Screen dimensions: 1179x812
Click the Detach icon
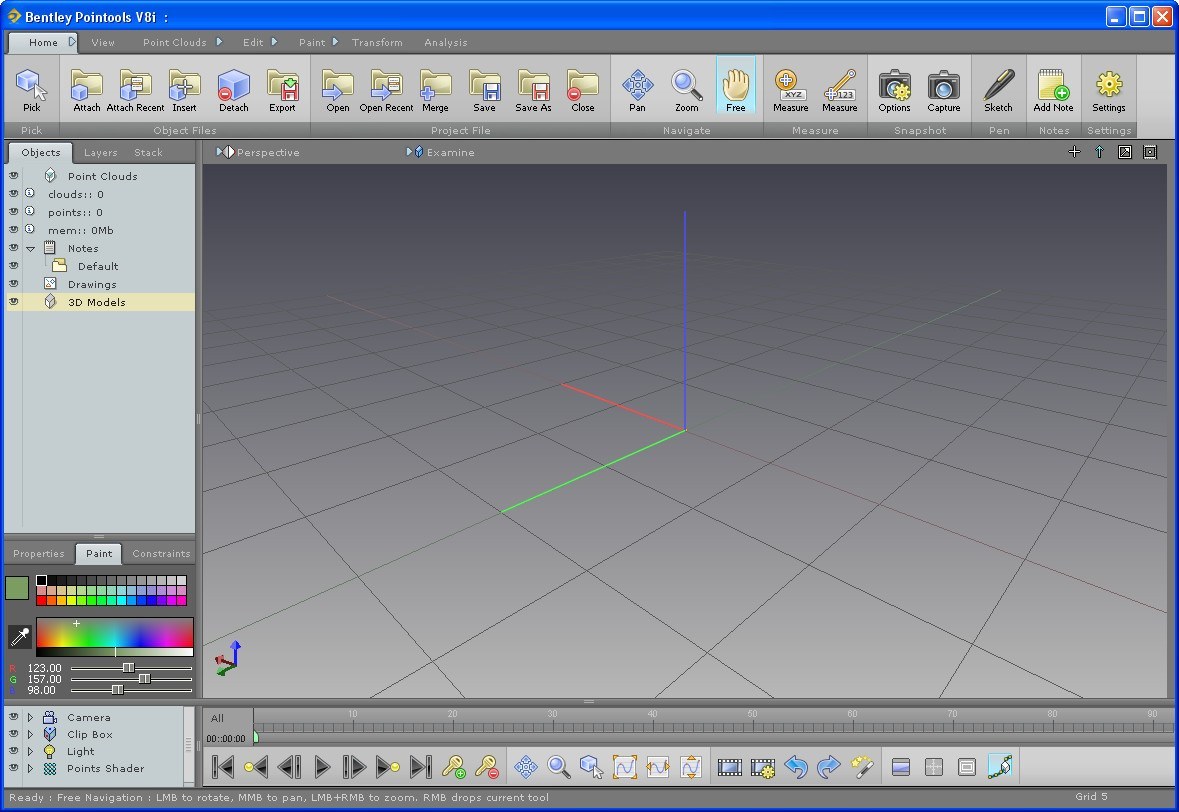pos(233,87)
